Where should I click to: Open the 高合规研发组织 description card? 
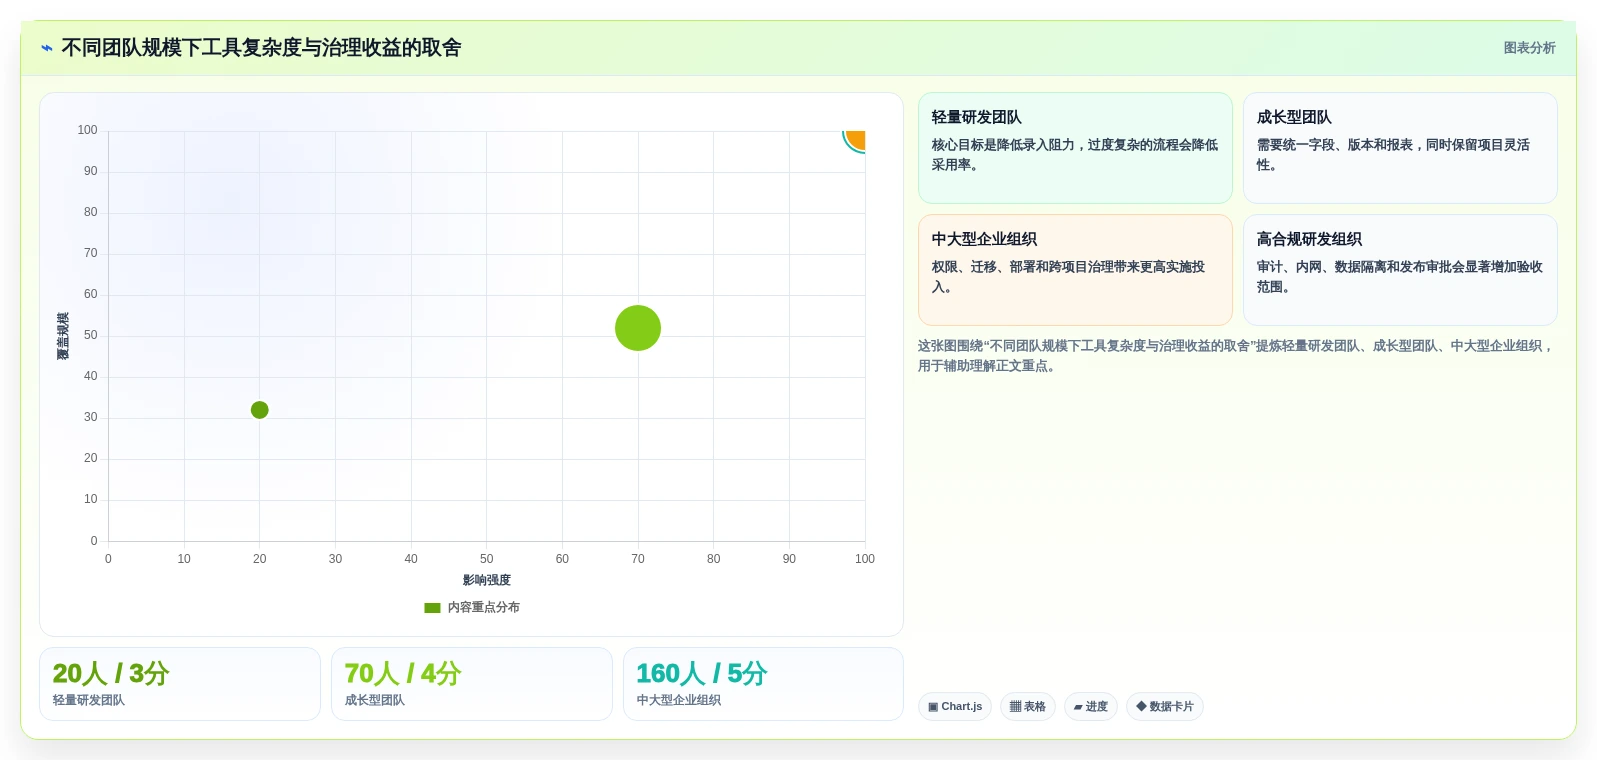point(1400,270)
